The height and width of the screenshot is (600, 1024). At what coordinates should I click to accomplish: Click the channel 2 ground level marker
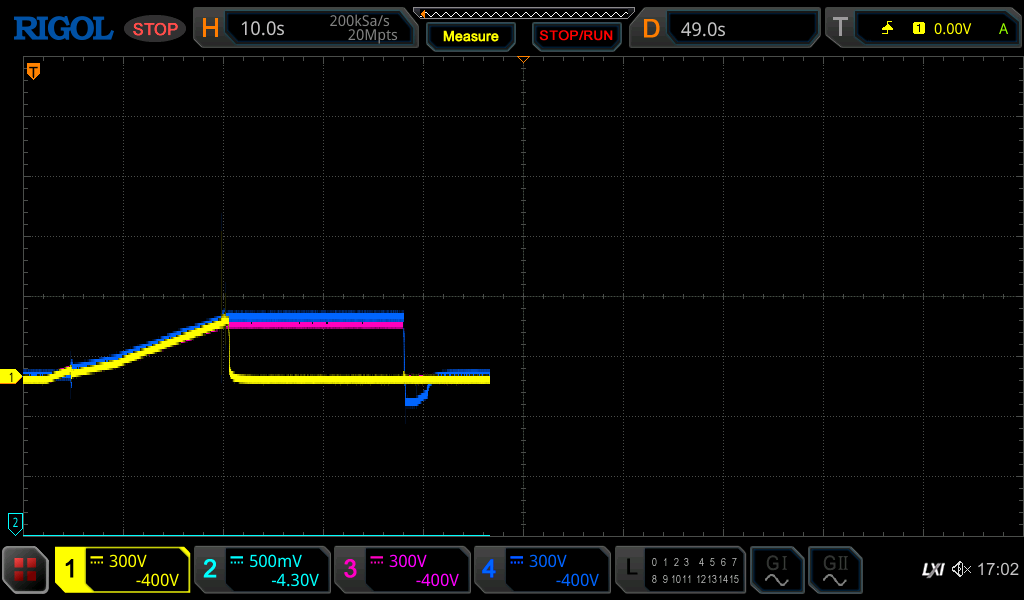pos(15,522)
